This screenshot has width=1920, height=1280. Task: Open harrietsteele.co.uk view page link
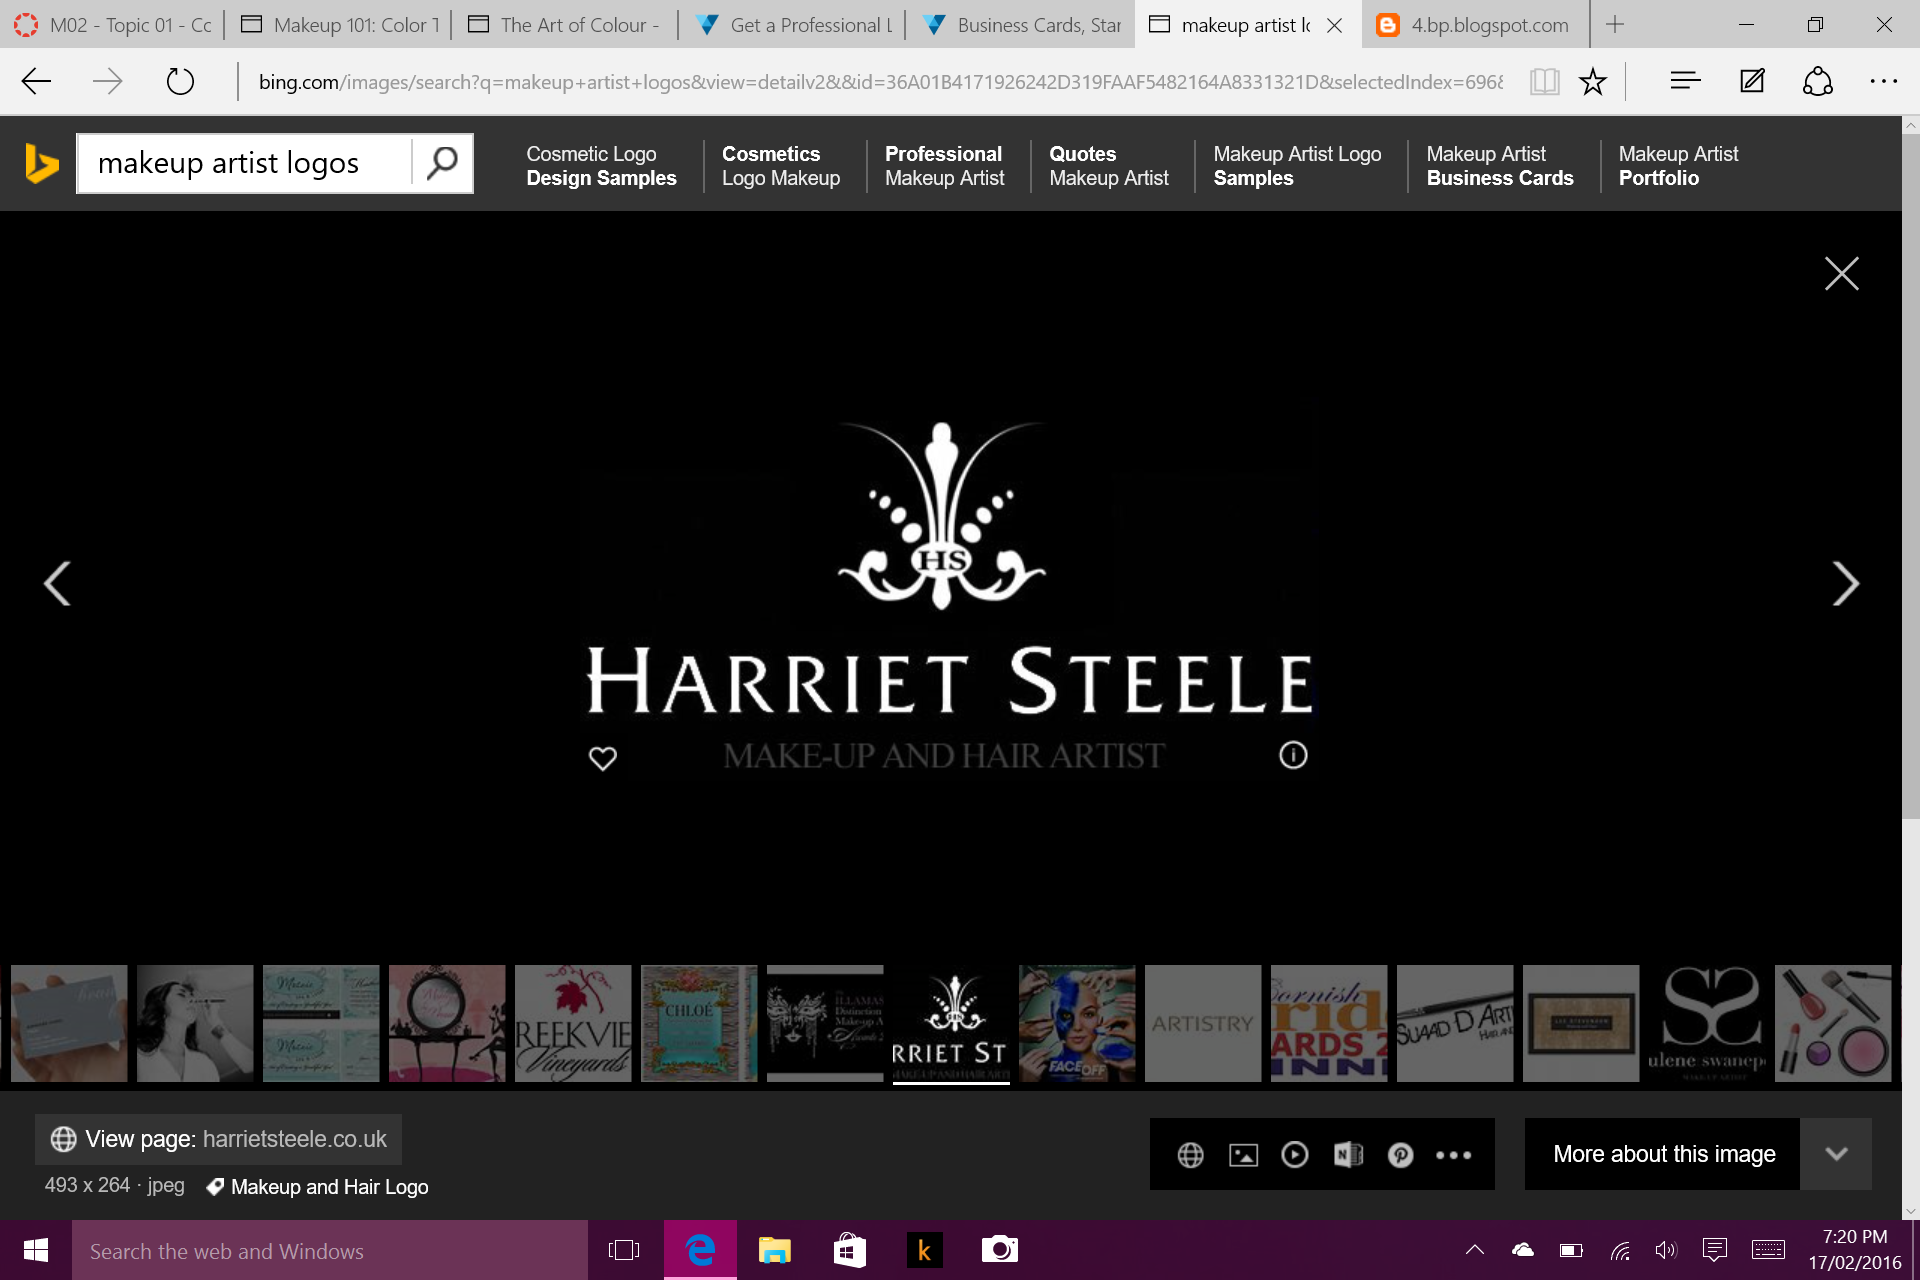pyautogui.click(x=294, y=1139)
